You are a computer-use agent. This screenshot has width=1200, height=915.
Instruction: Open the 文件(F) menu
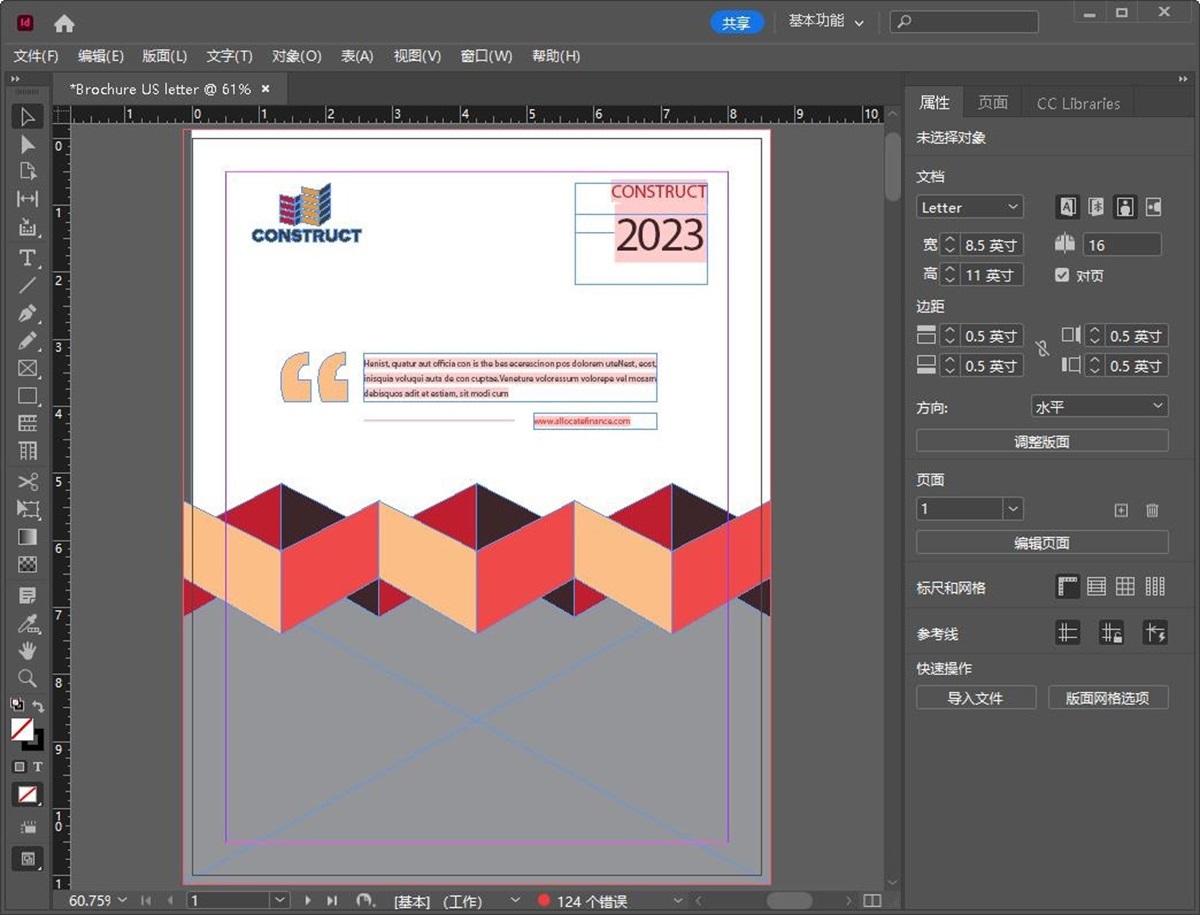35,56
